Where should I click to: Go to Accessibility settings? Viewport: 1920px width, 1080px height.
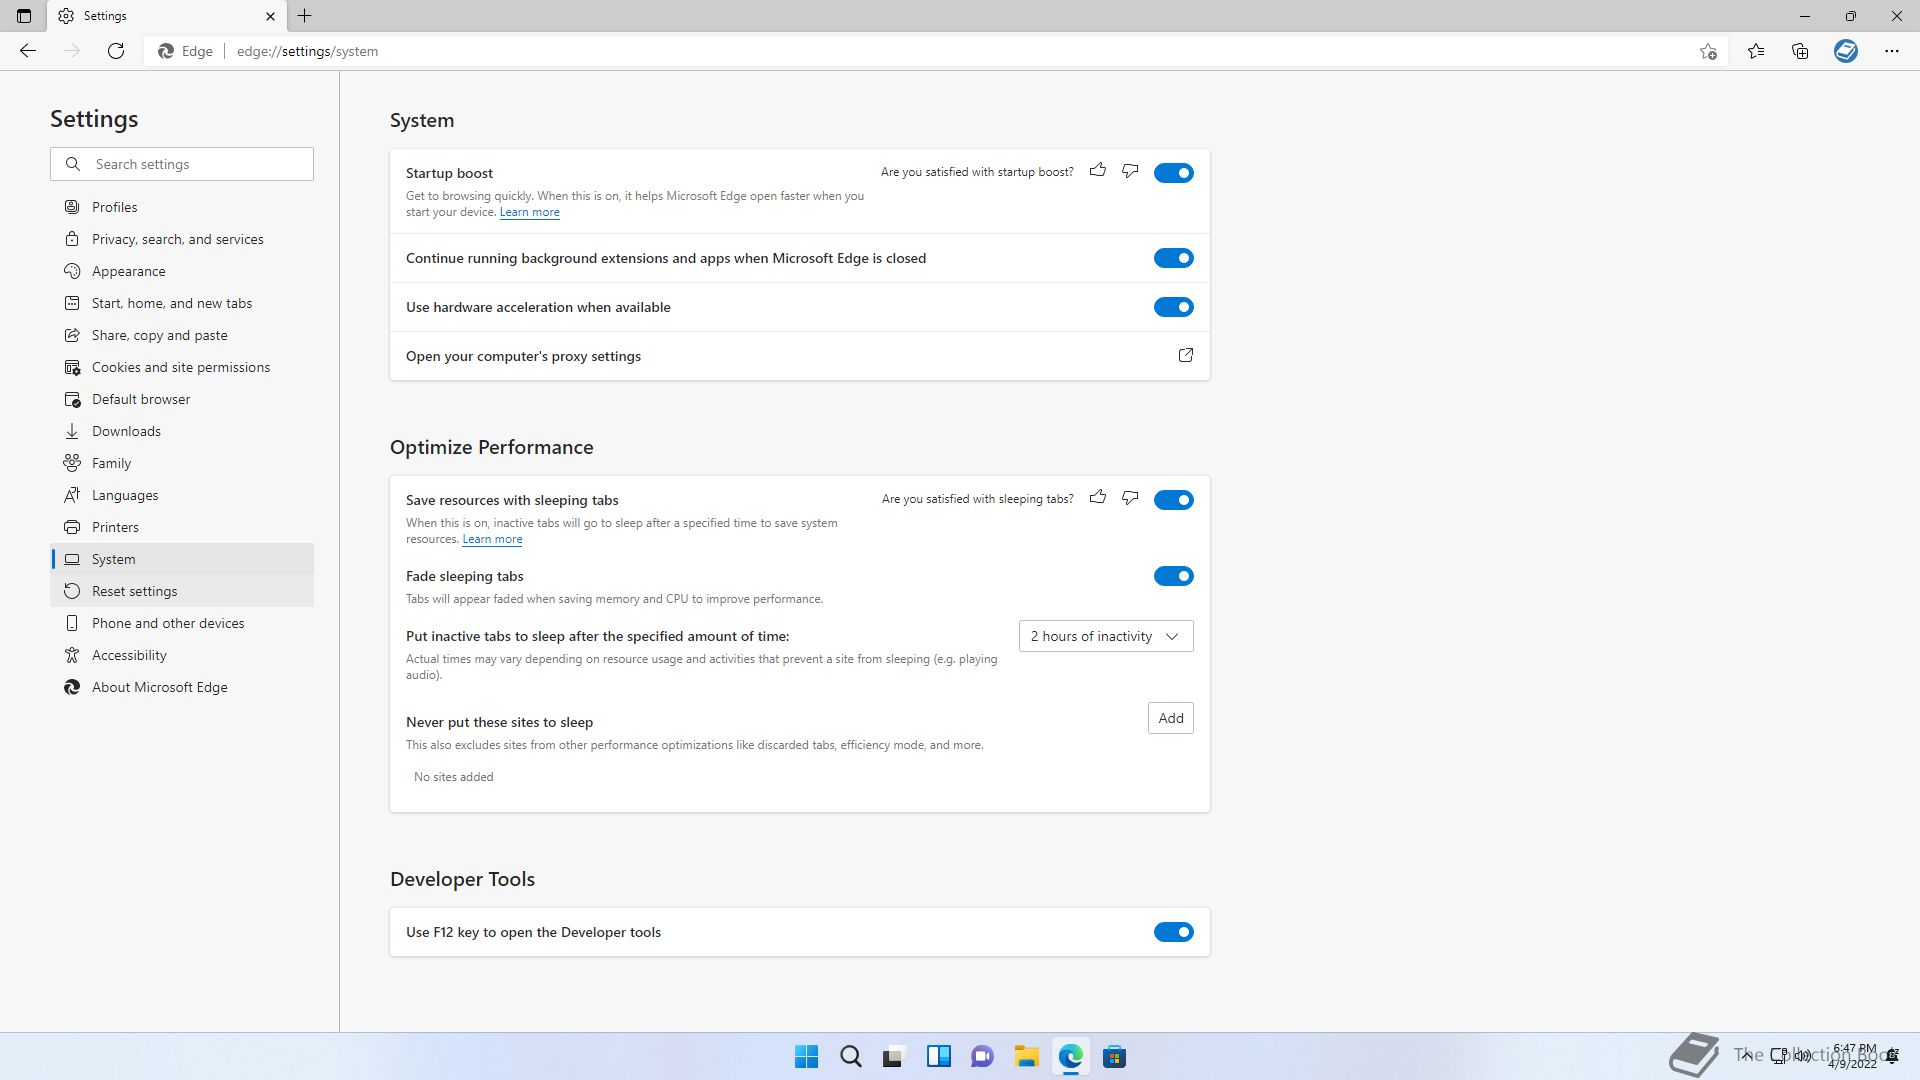coord(182,655)
